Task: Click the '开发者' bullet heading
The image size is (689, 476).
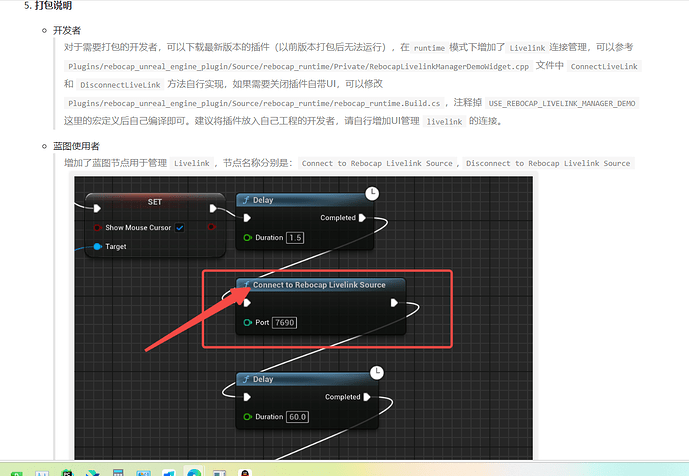Action: pos(67,30)
